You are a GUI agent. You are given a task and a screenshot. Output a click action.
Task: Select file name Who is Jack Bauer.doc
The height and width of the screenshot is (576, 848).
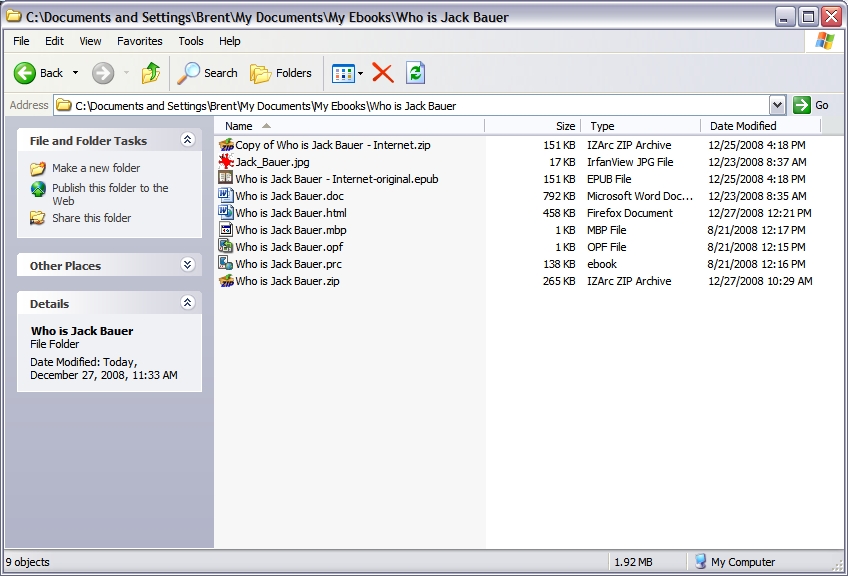(x=289, y=196)
